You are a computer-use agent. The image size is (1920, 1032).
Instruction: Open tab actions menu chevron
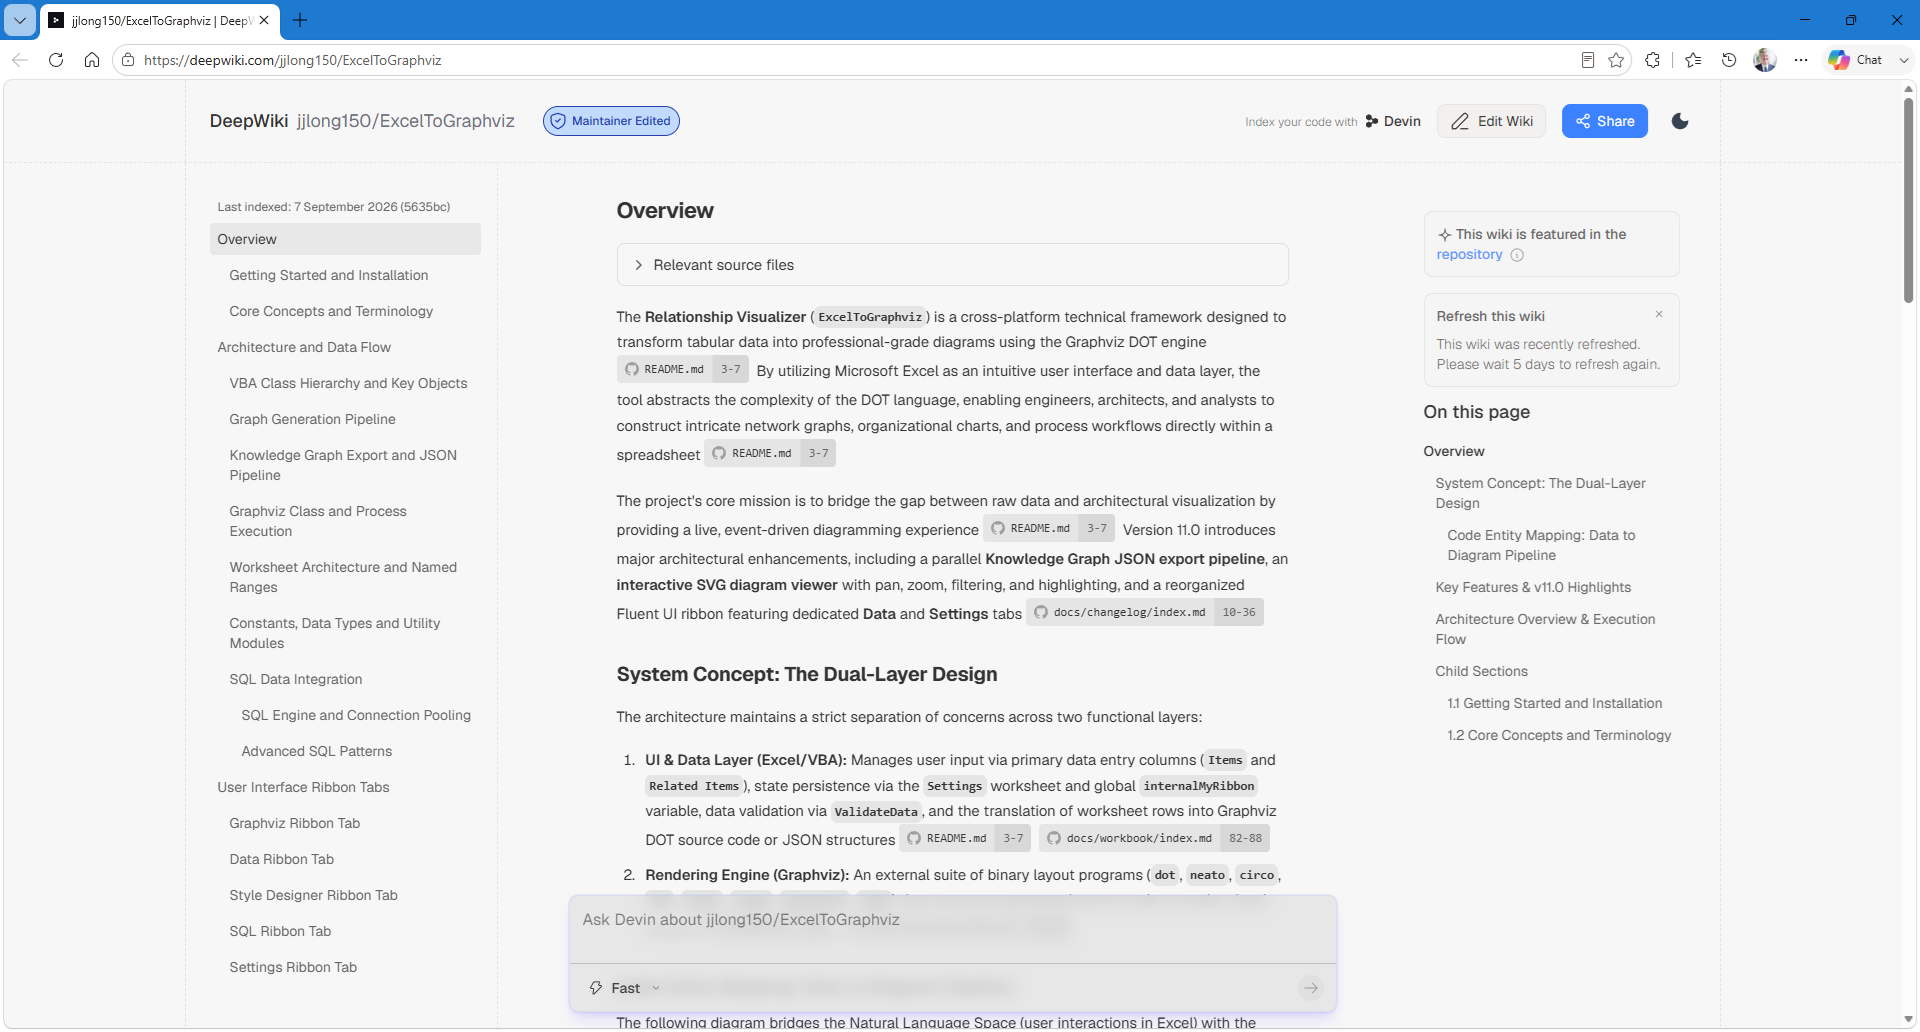pyautogui.click(x=19, y=20)
